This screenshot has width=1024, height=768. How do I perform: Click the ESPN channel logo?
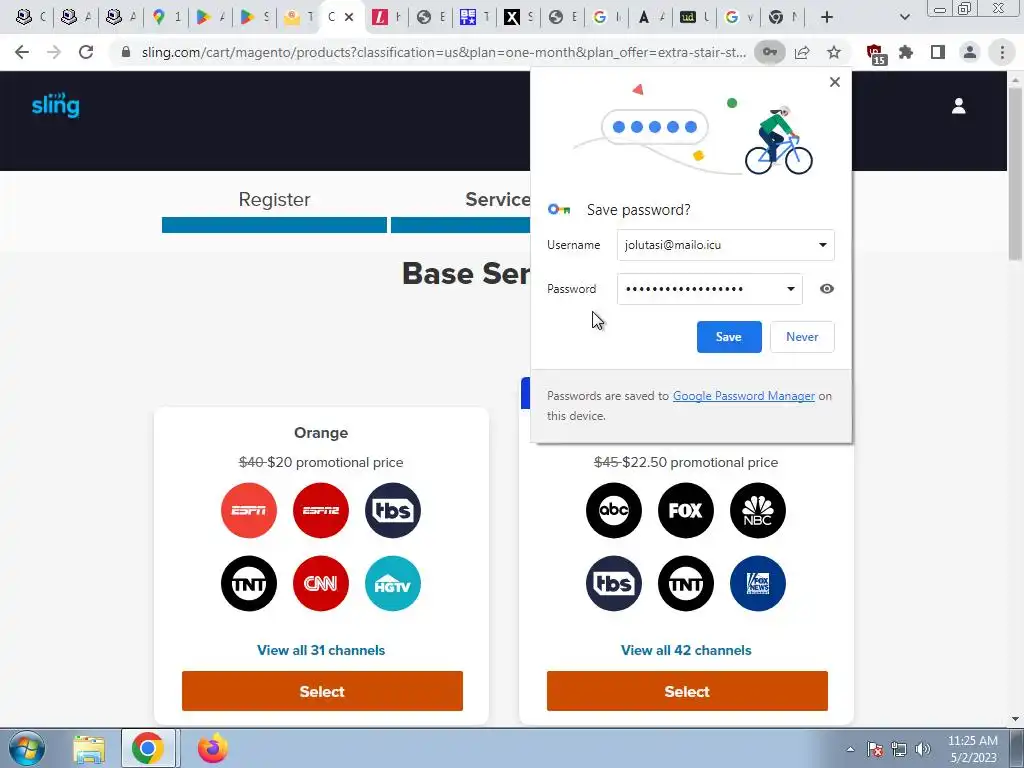[x=249, y=511]
